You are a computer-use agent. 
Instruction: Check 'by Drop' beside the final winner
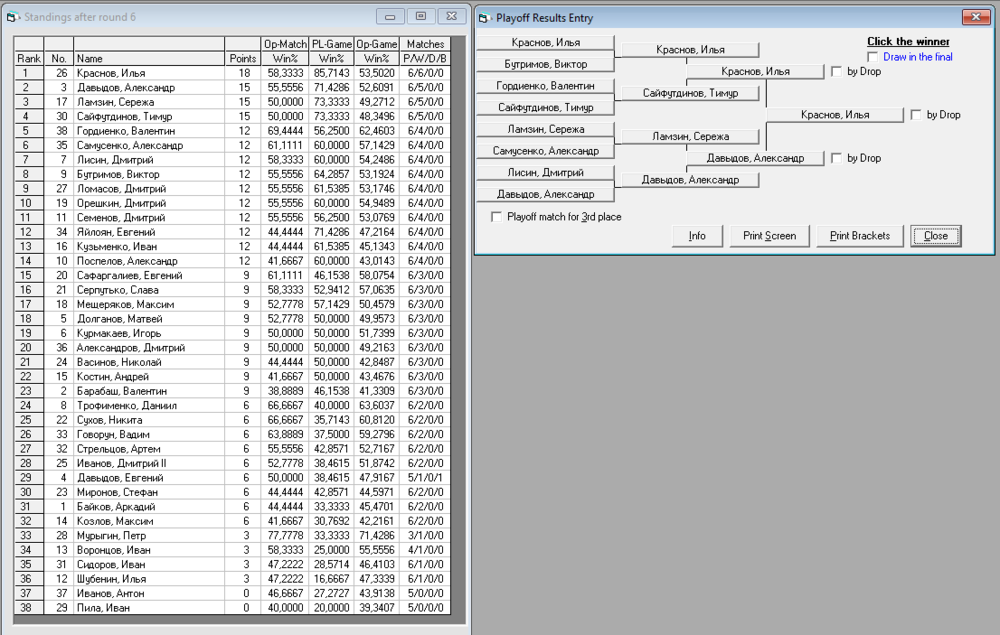(x=916, y=115)
